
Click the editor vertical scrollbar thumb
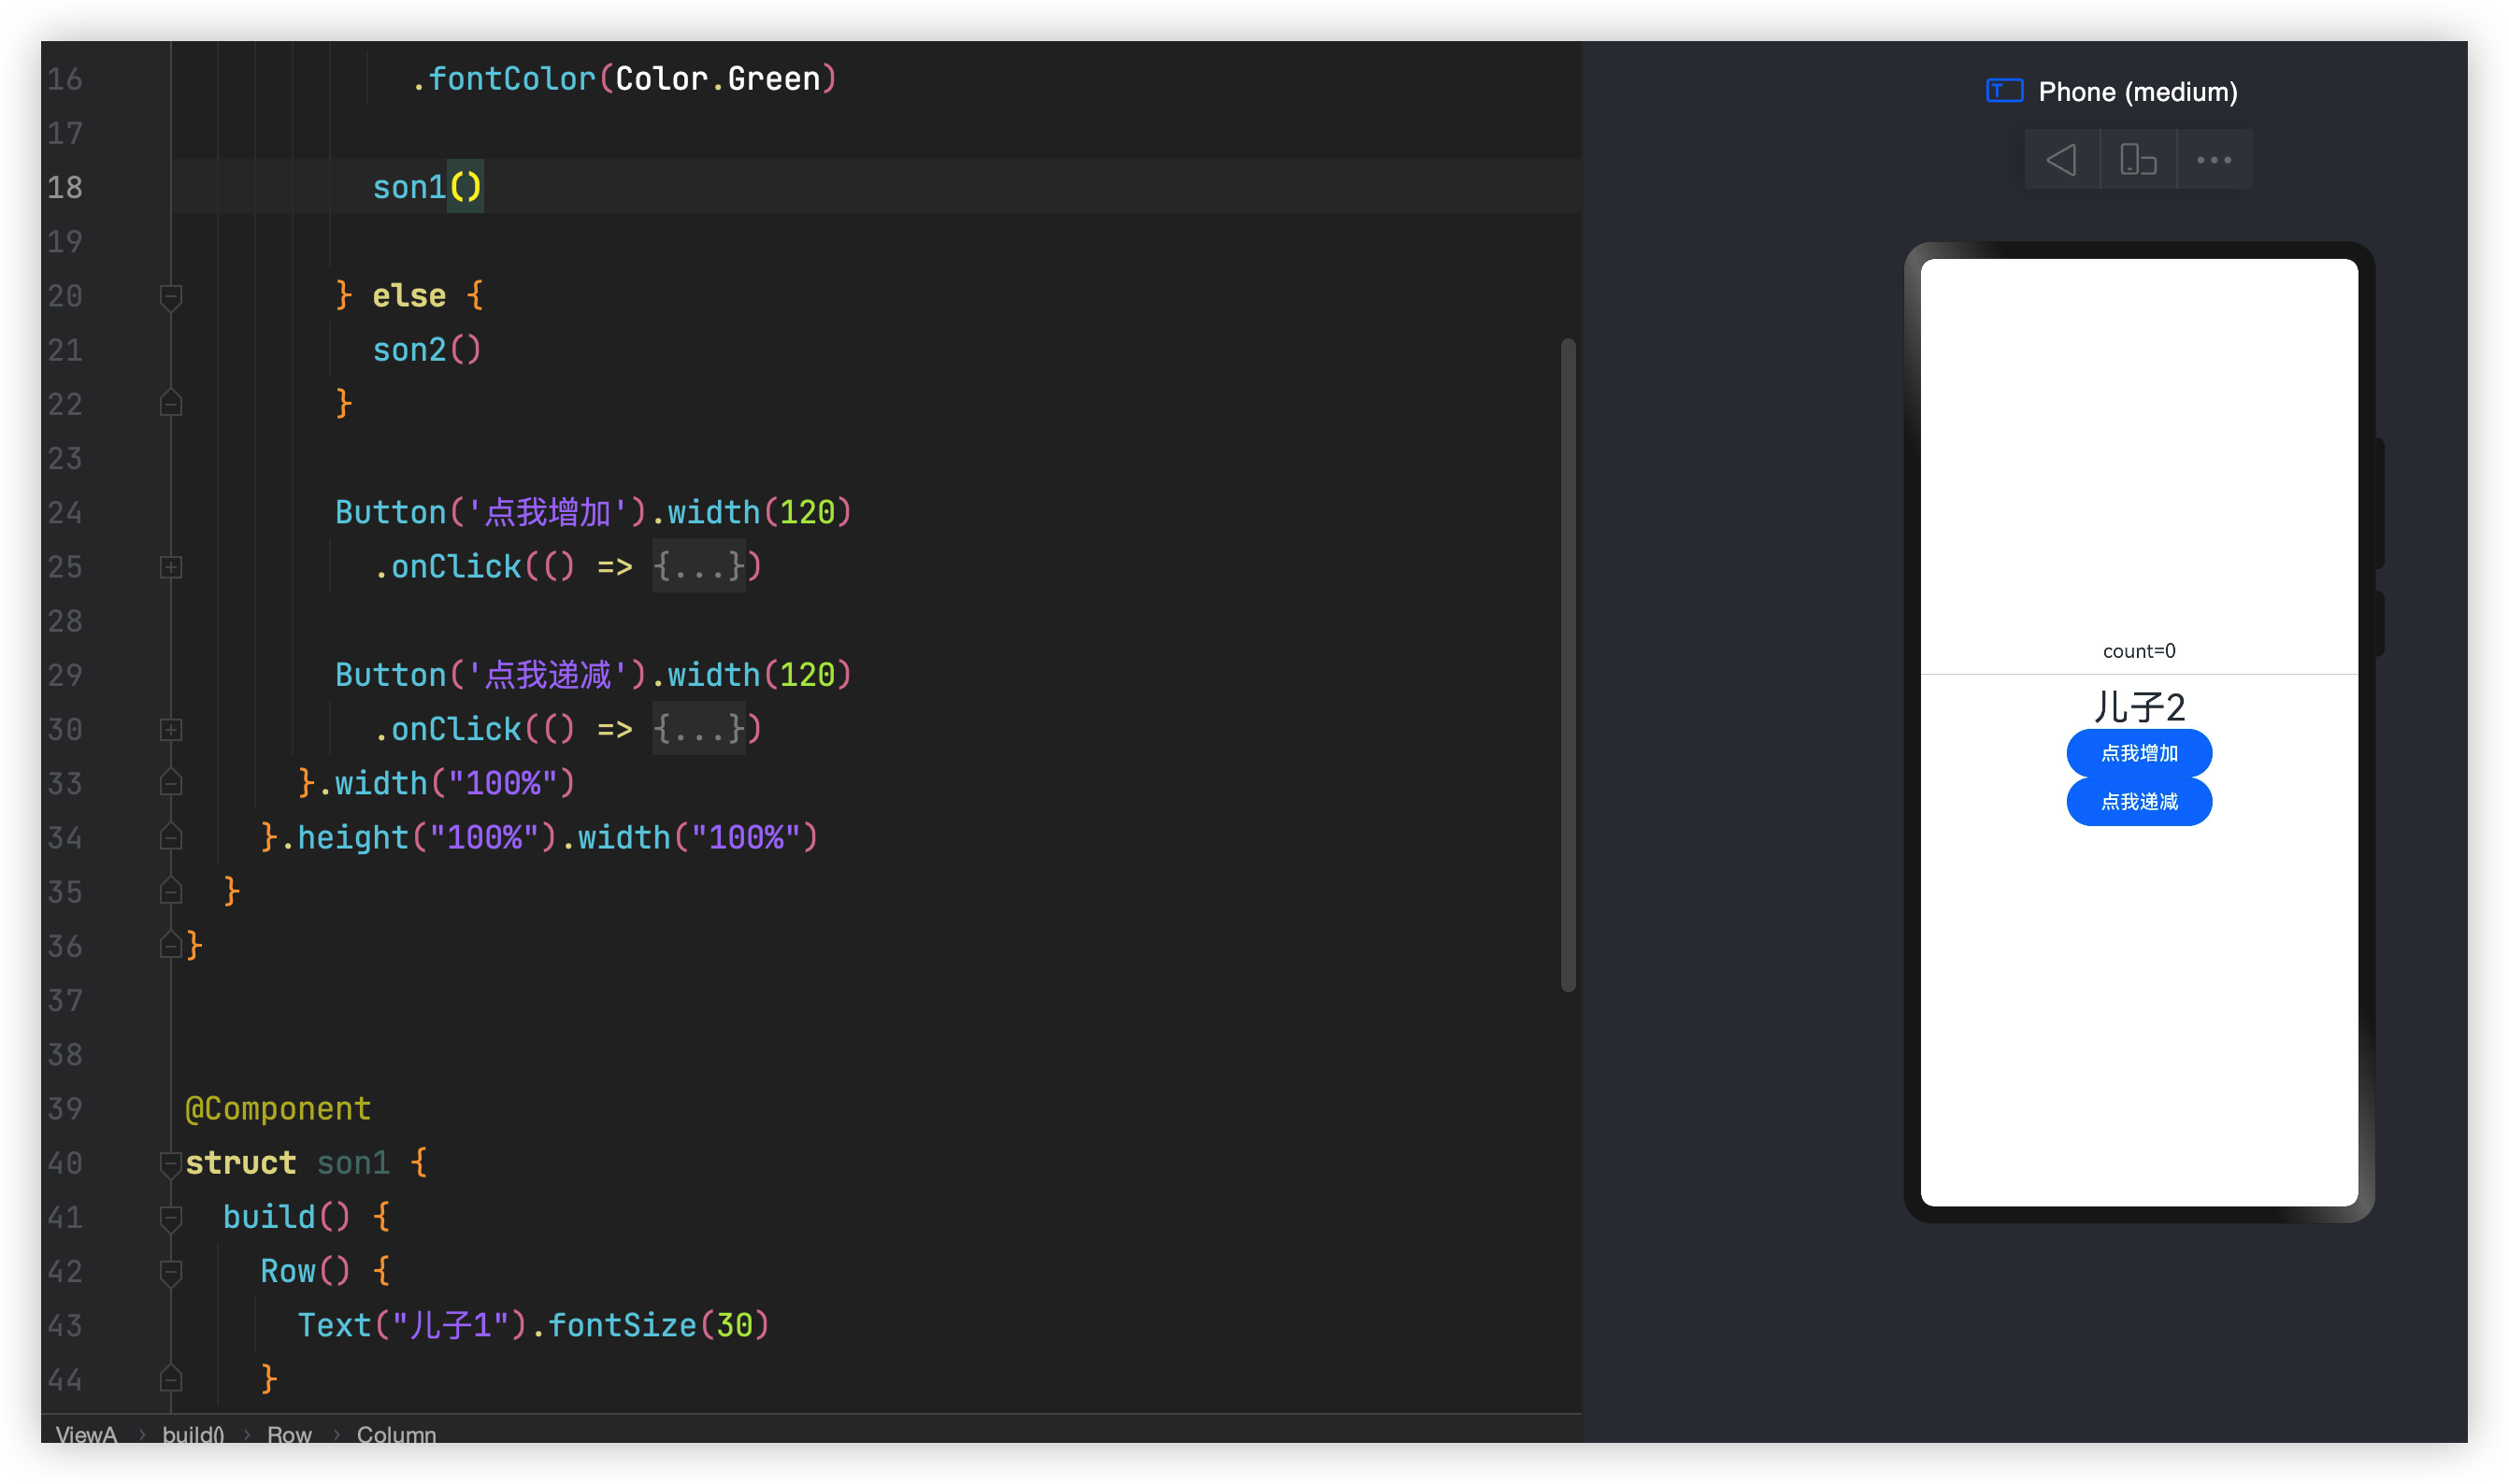coord(1568,666)
